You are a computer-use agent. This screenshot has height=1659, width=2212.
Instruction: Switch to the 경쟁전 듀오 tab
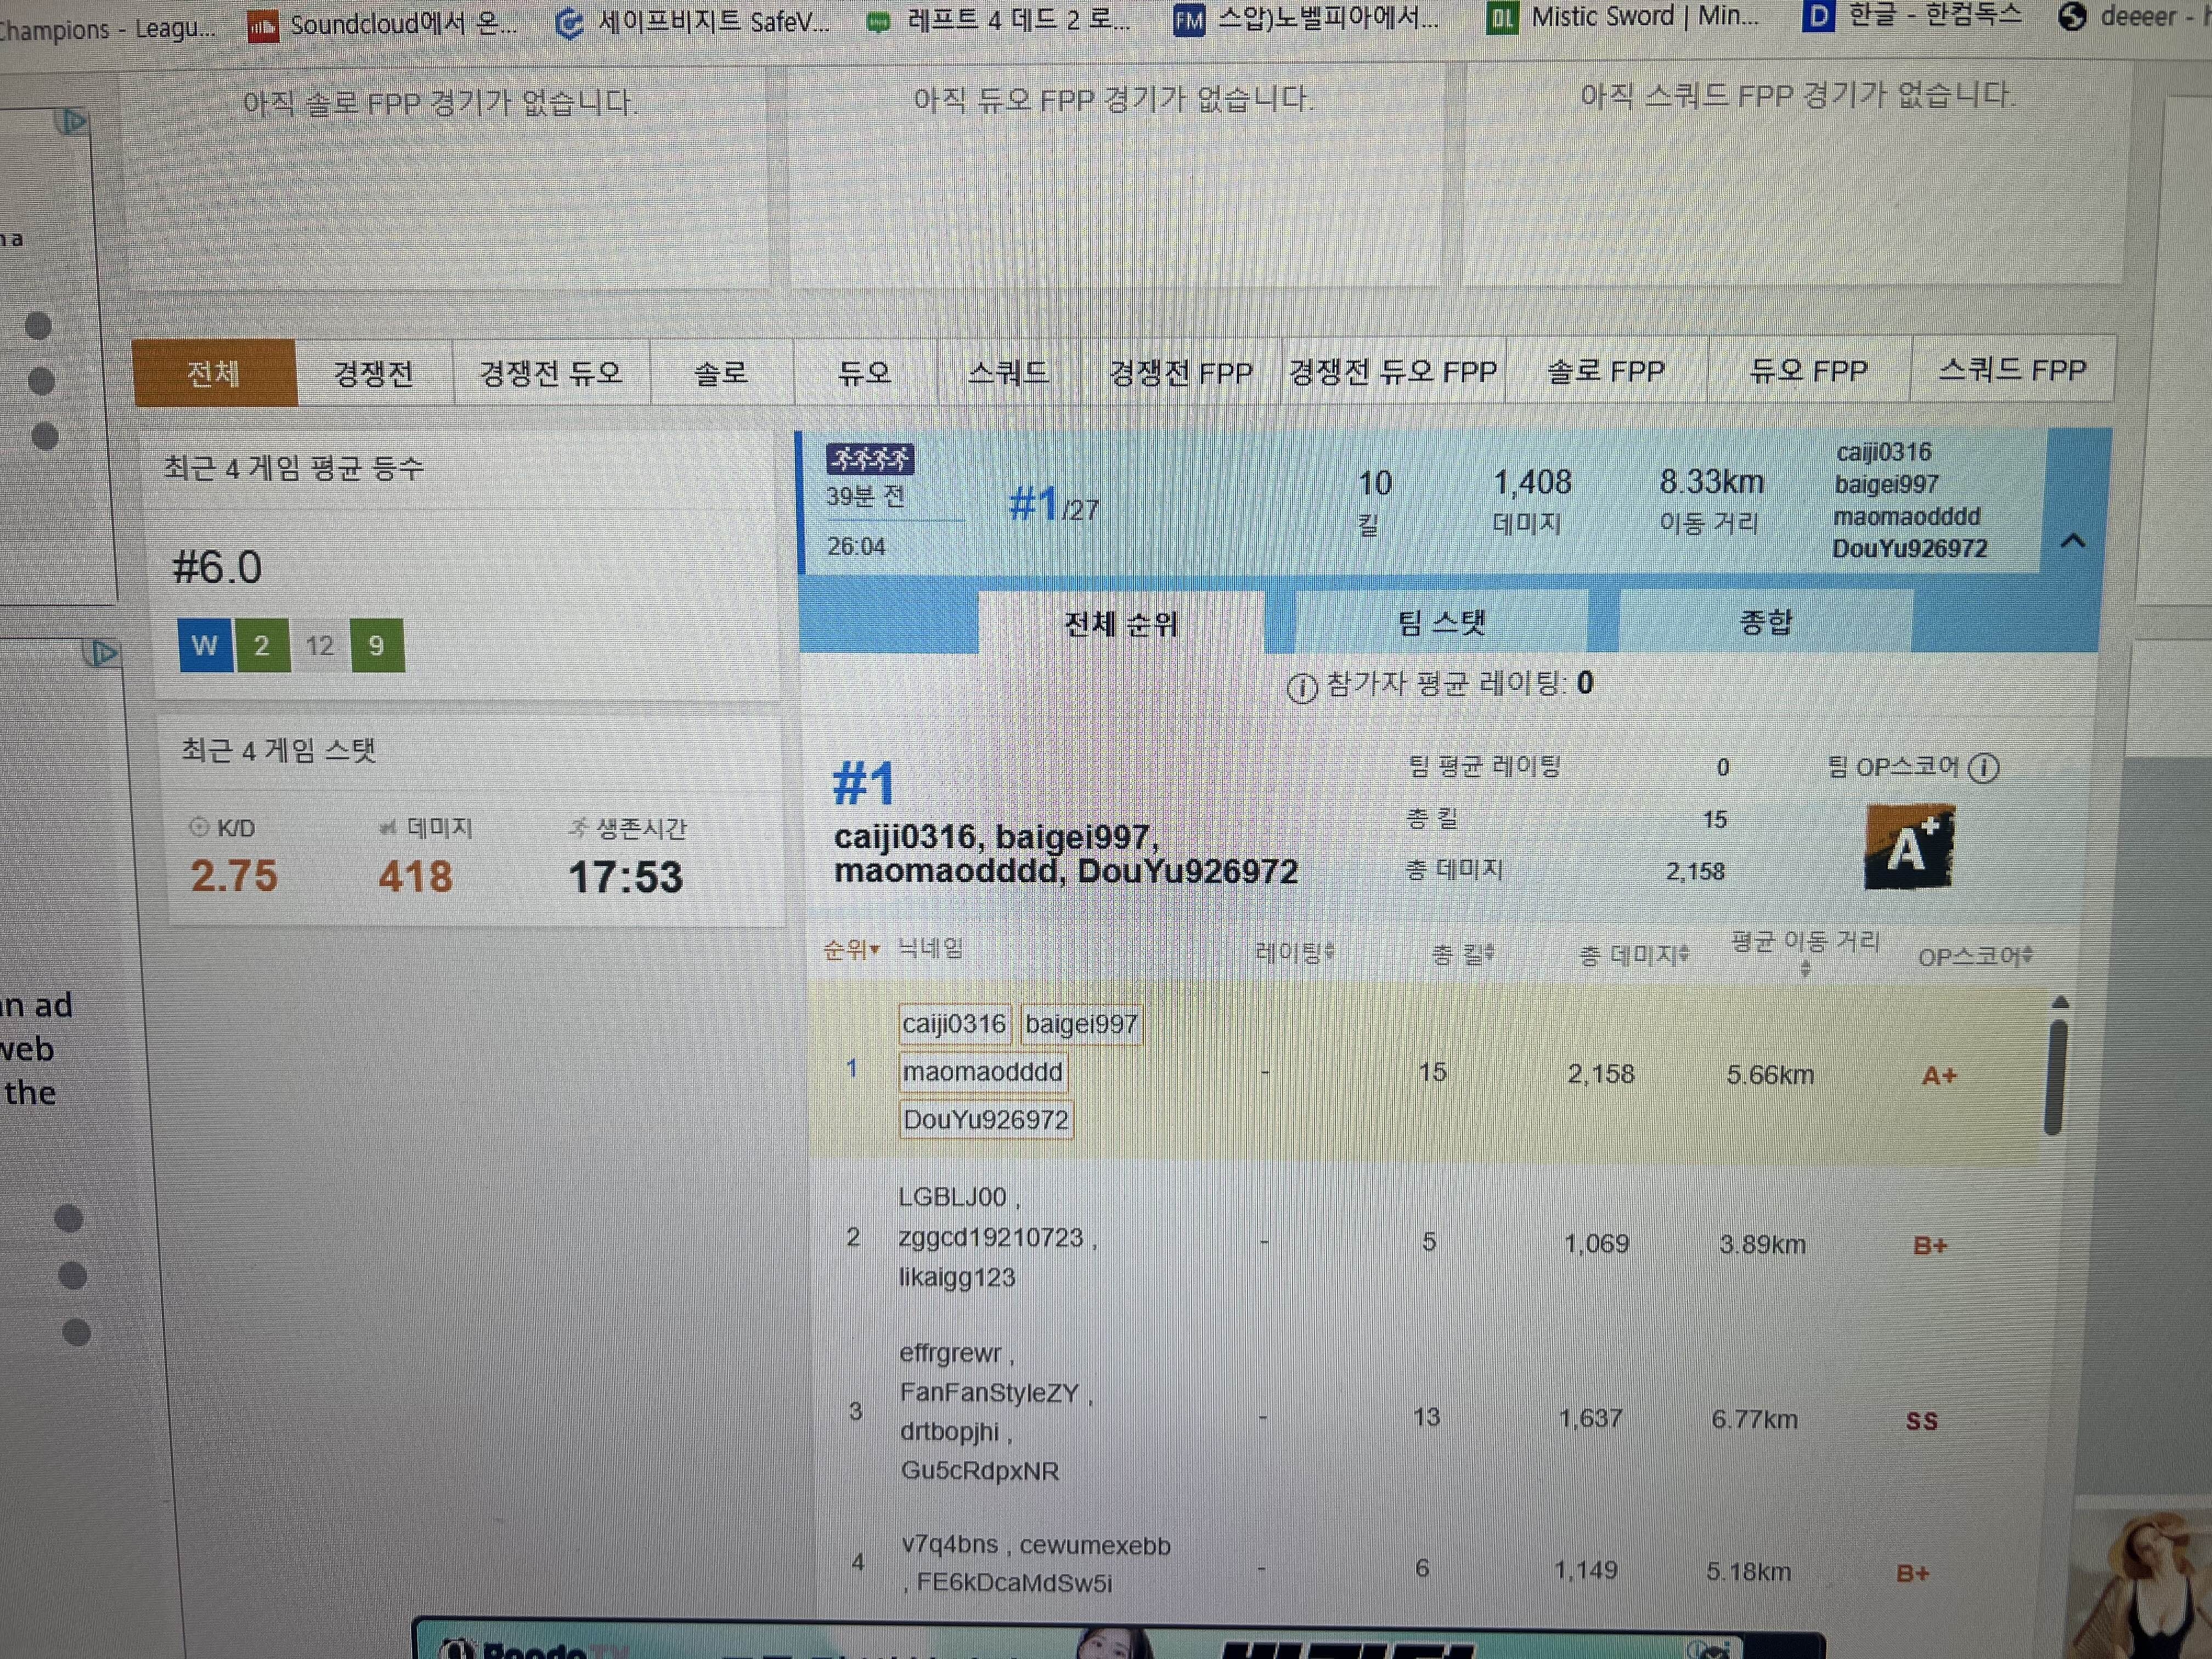550,373
